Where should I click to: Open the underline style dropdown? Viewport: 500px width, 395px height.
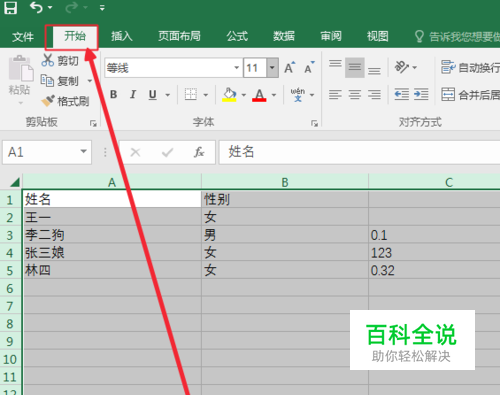(x=168, y=95)
